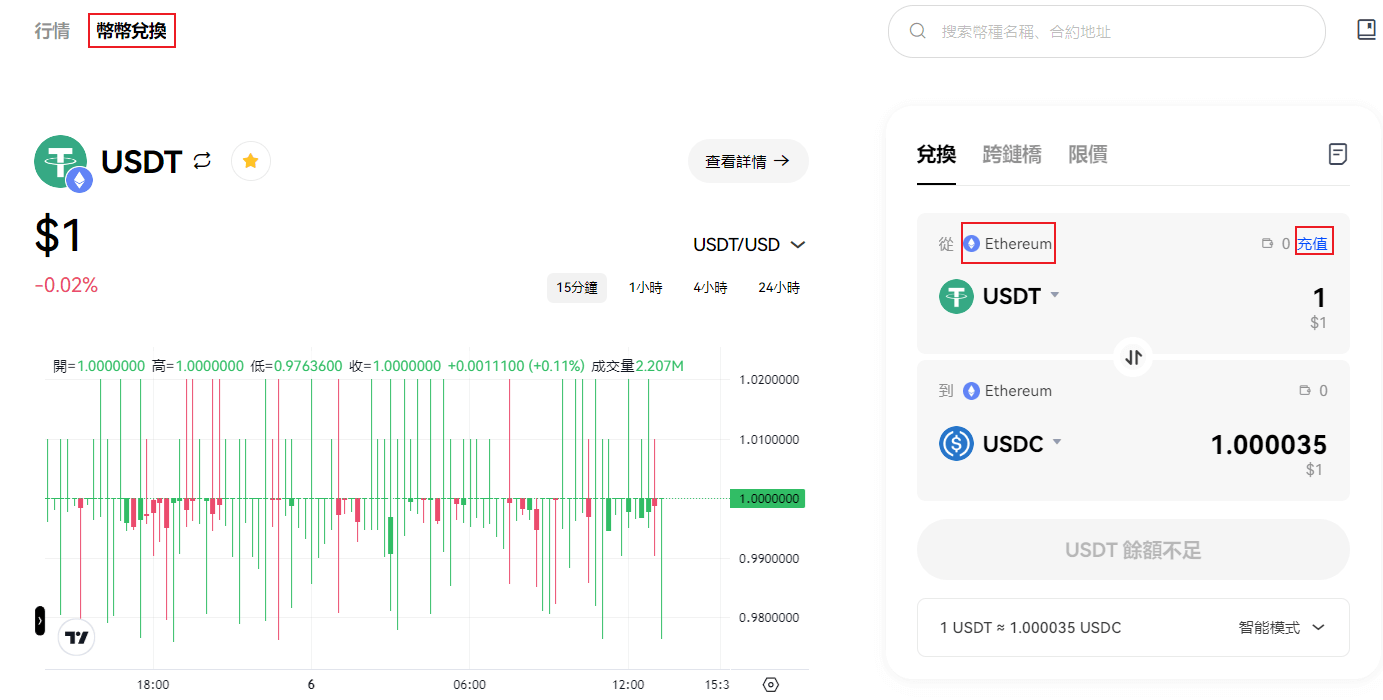1383x700 pixels.
Task: Open chart settings gear icon
Action: pyautogui.click(x=770, y=685)
